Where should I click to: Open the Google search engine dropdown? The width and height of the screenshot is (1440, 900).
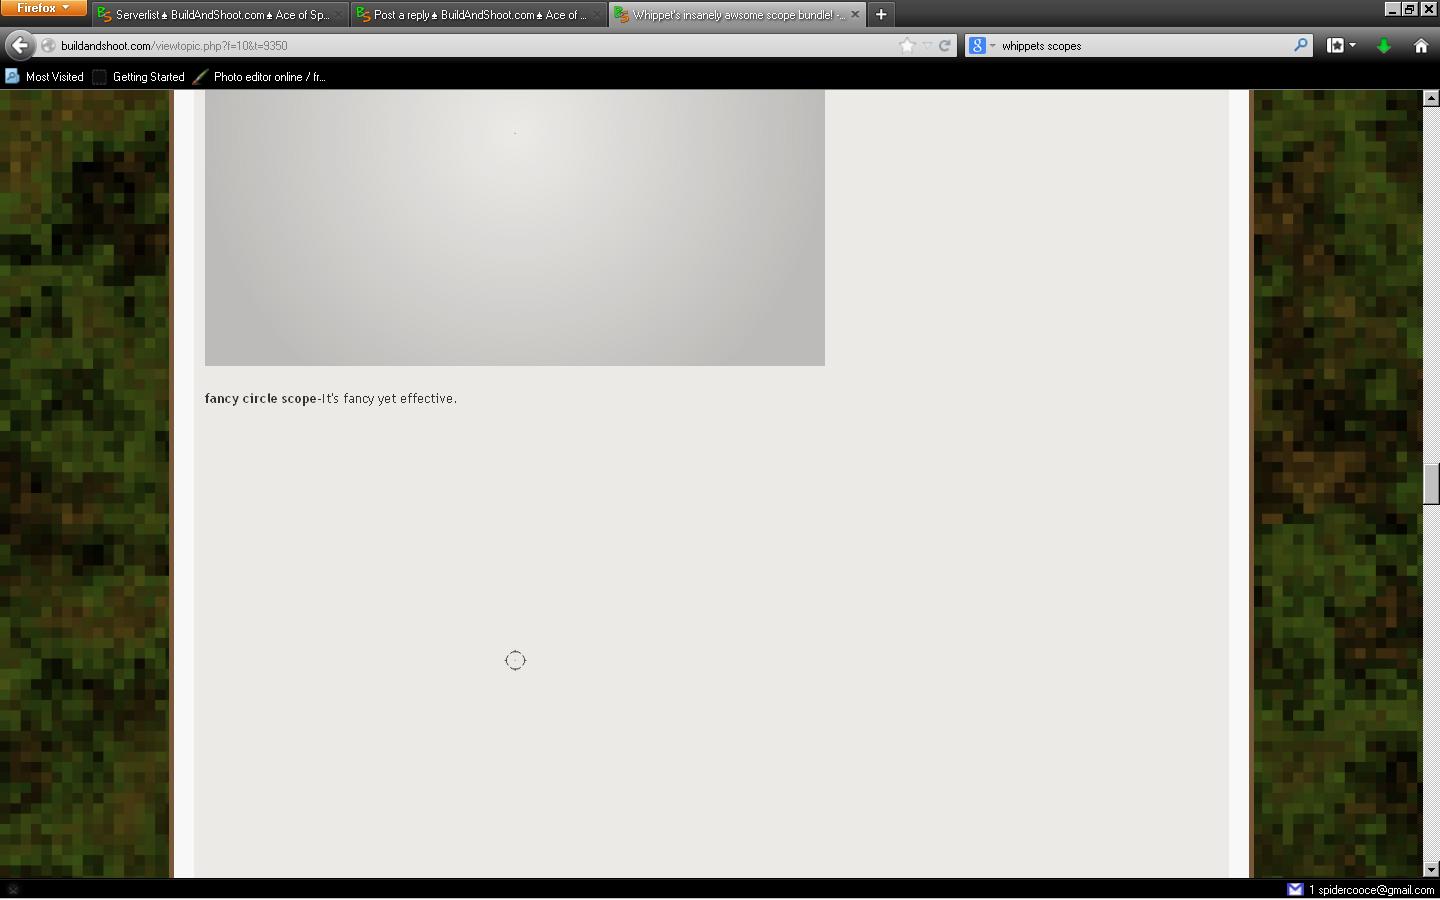981,45
